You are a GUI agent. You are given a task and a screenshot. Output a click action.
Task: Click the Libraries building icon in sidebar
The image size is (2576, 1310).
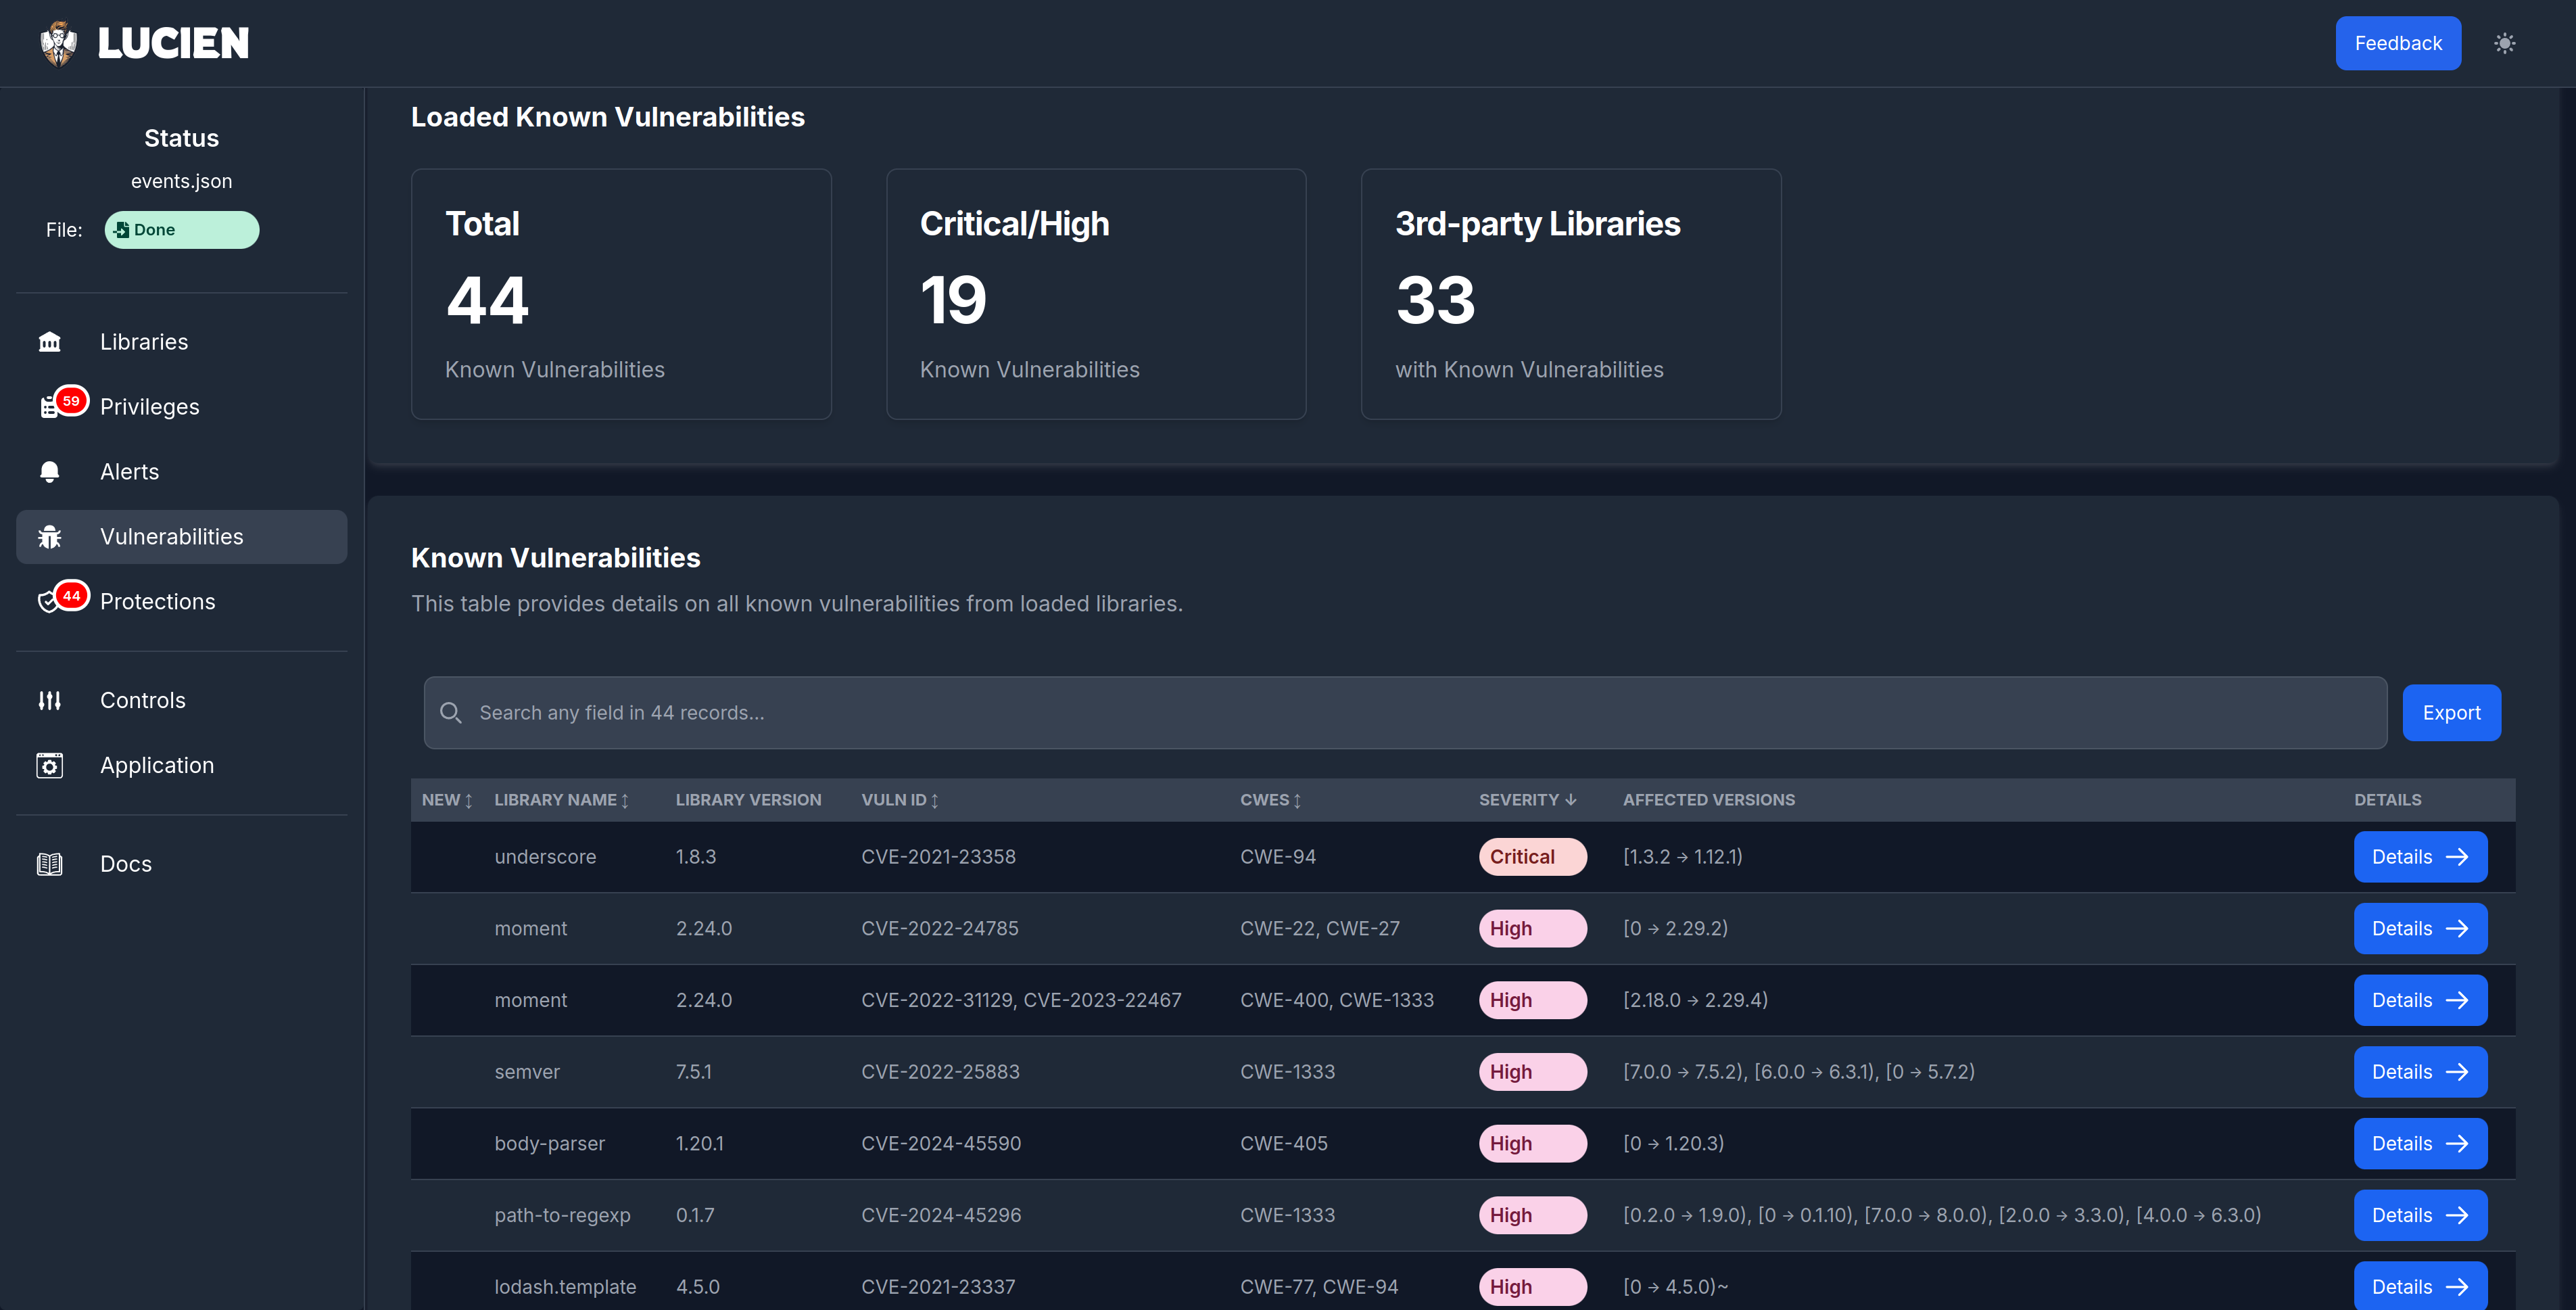click(x=49, y=342)
